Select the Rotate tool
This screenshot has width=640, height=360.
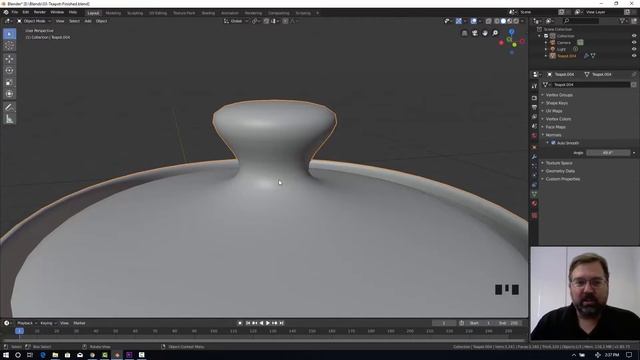(9, 71)
